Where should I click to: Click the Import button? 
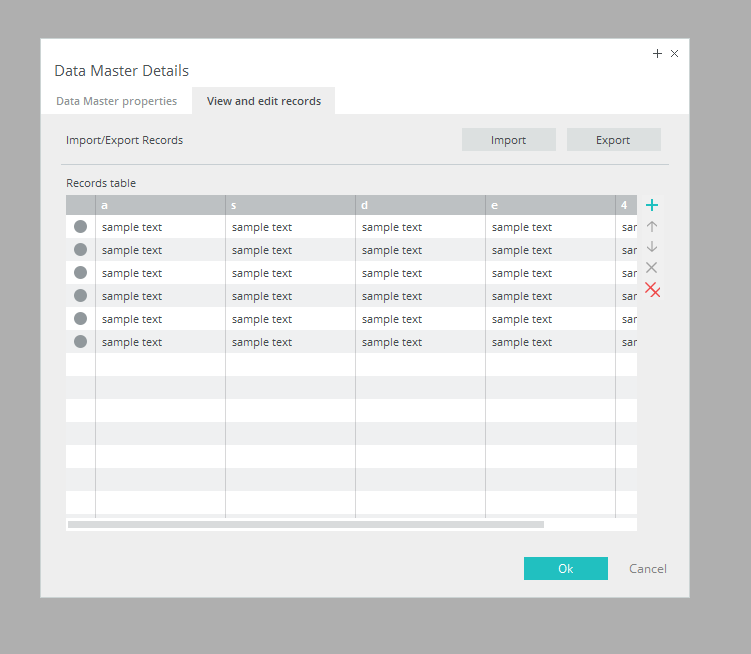[508, 140]
